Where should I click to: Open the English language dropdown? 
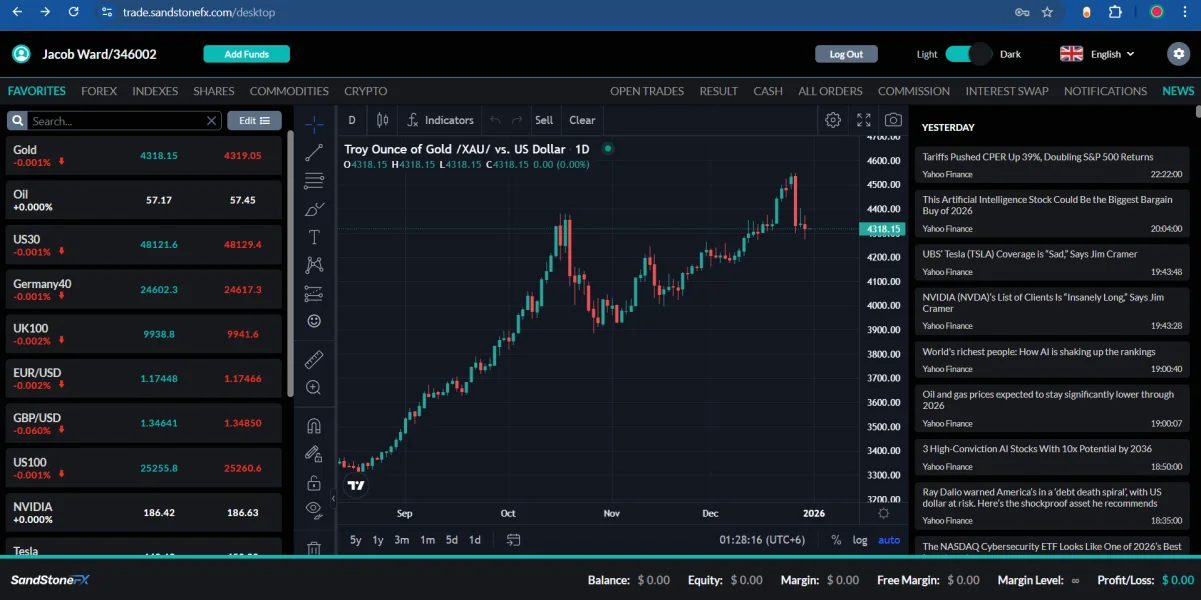pyautogui.click(x=1097, y=54)
